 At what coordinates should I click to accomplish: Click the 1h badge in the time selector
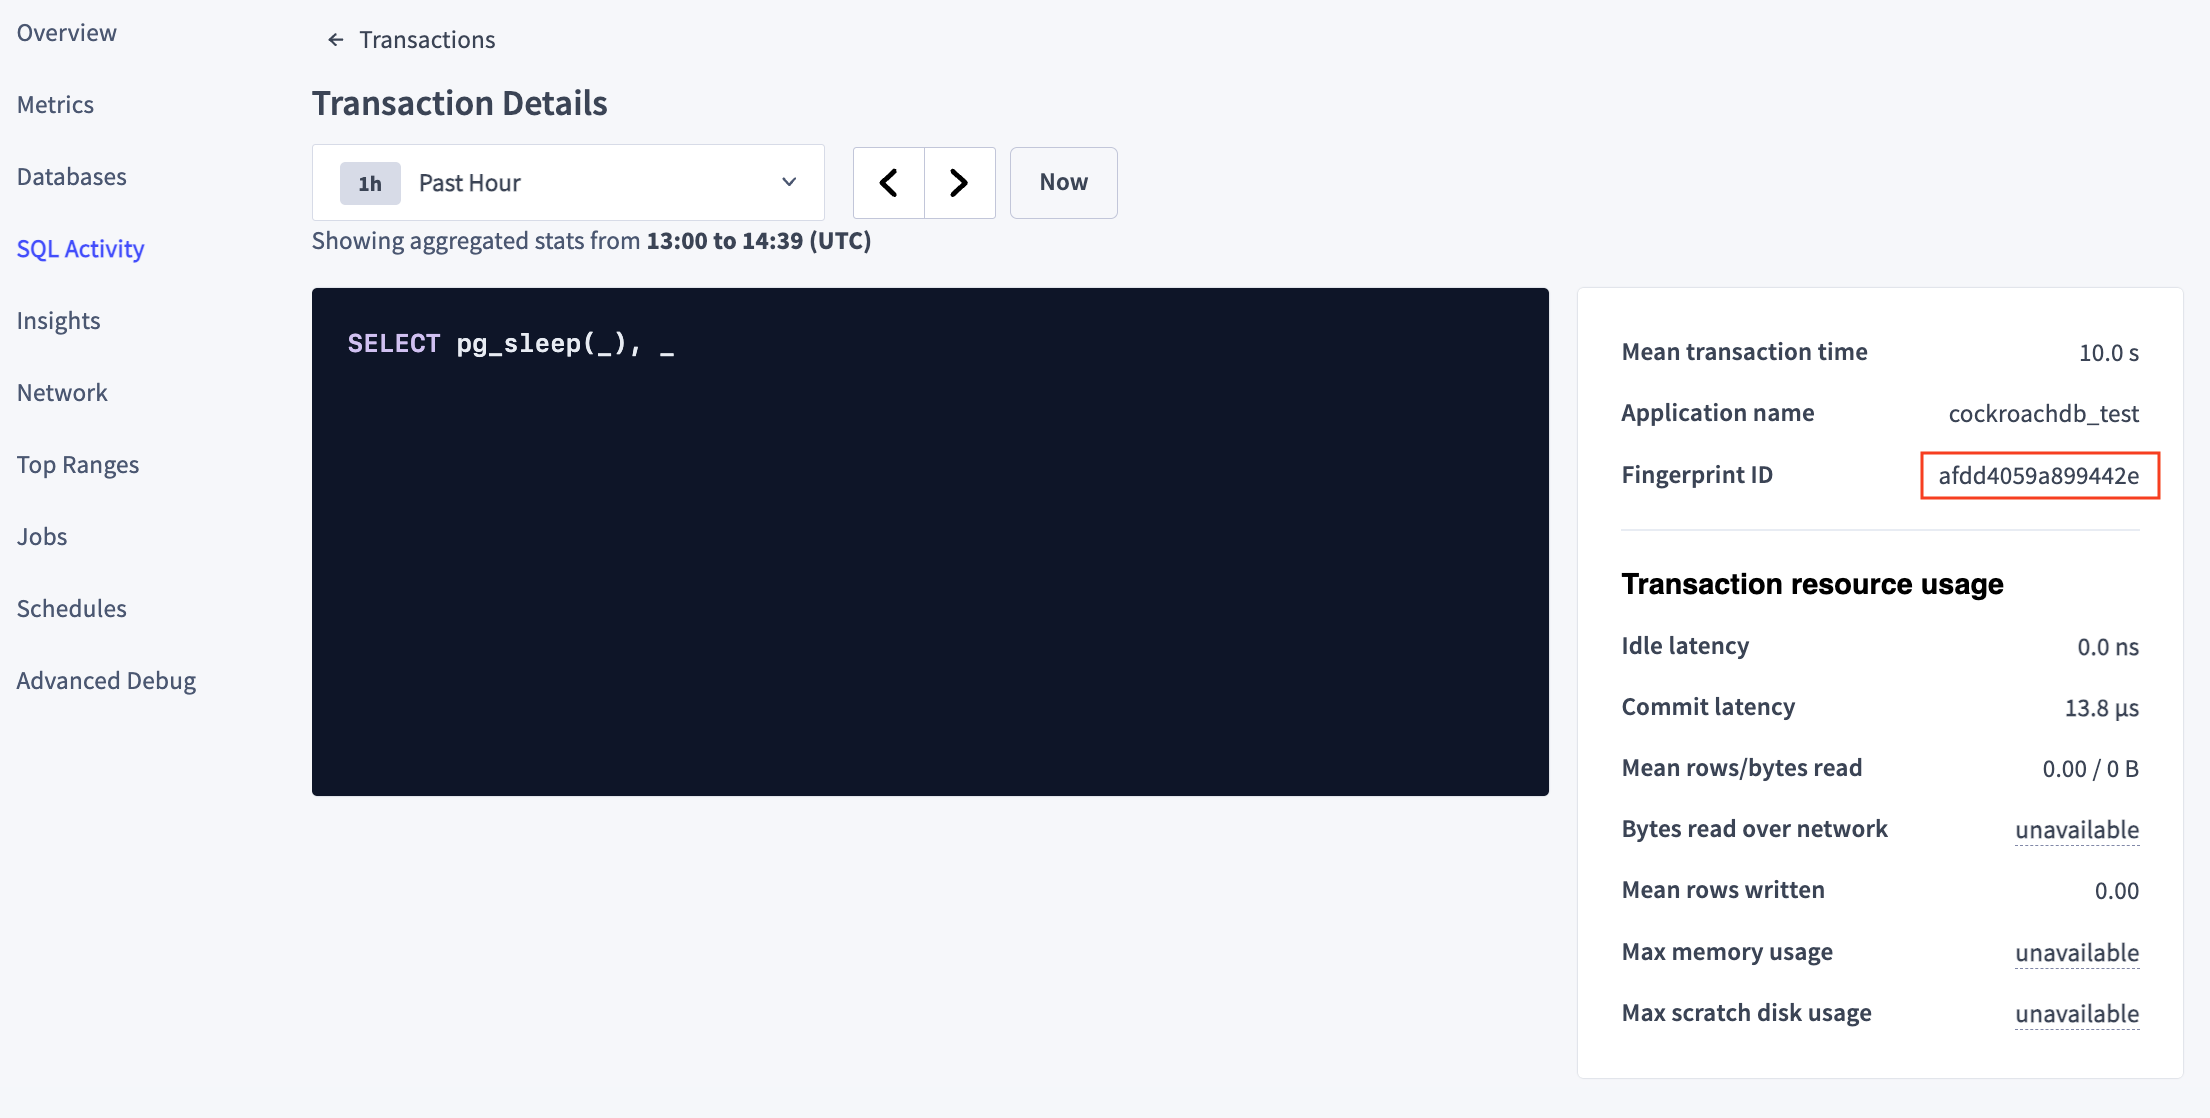[369, 183]
